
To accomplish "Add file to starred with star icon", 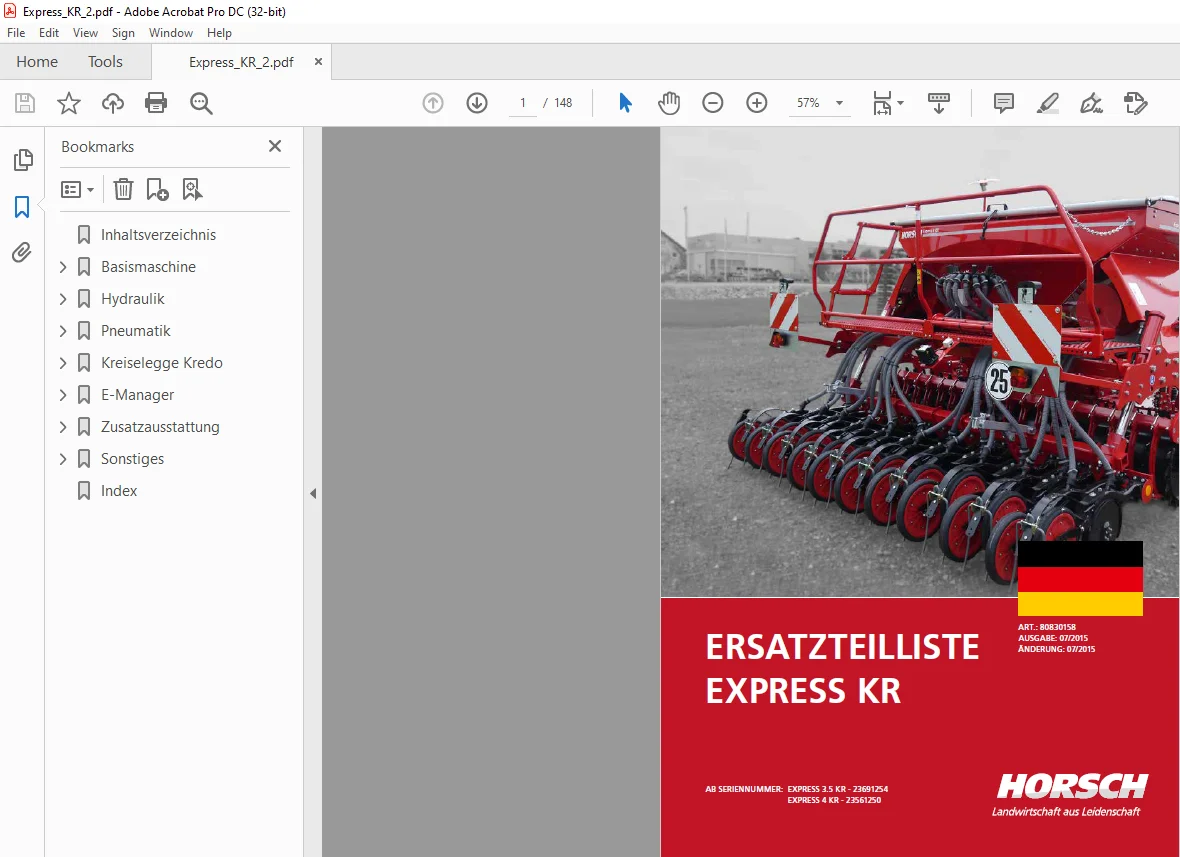I will pyautogui.click(x=68, y=103).
